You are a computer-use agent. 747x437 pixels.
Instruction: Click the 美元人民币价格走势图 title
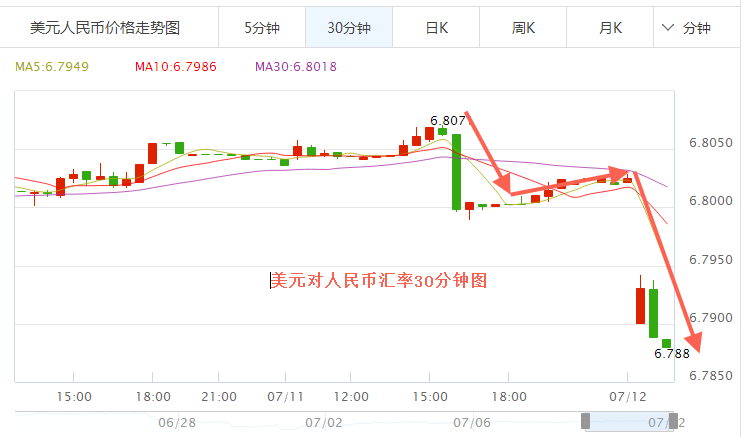point(105,28)
